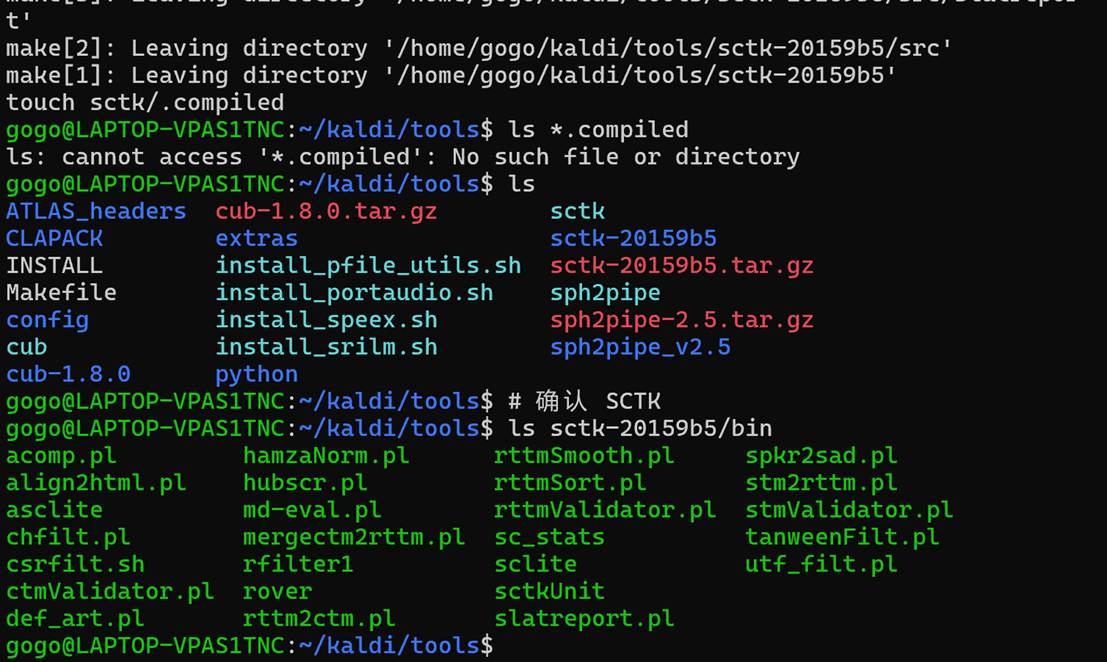Click the 'touch sctk/.compiled' output line
This screenshot has height=662, width=1107.
pyautogui.click(x=145, y=102)
